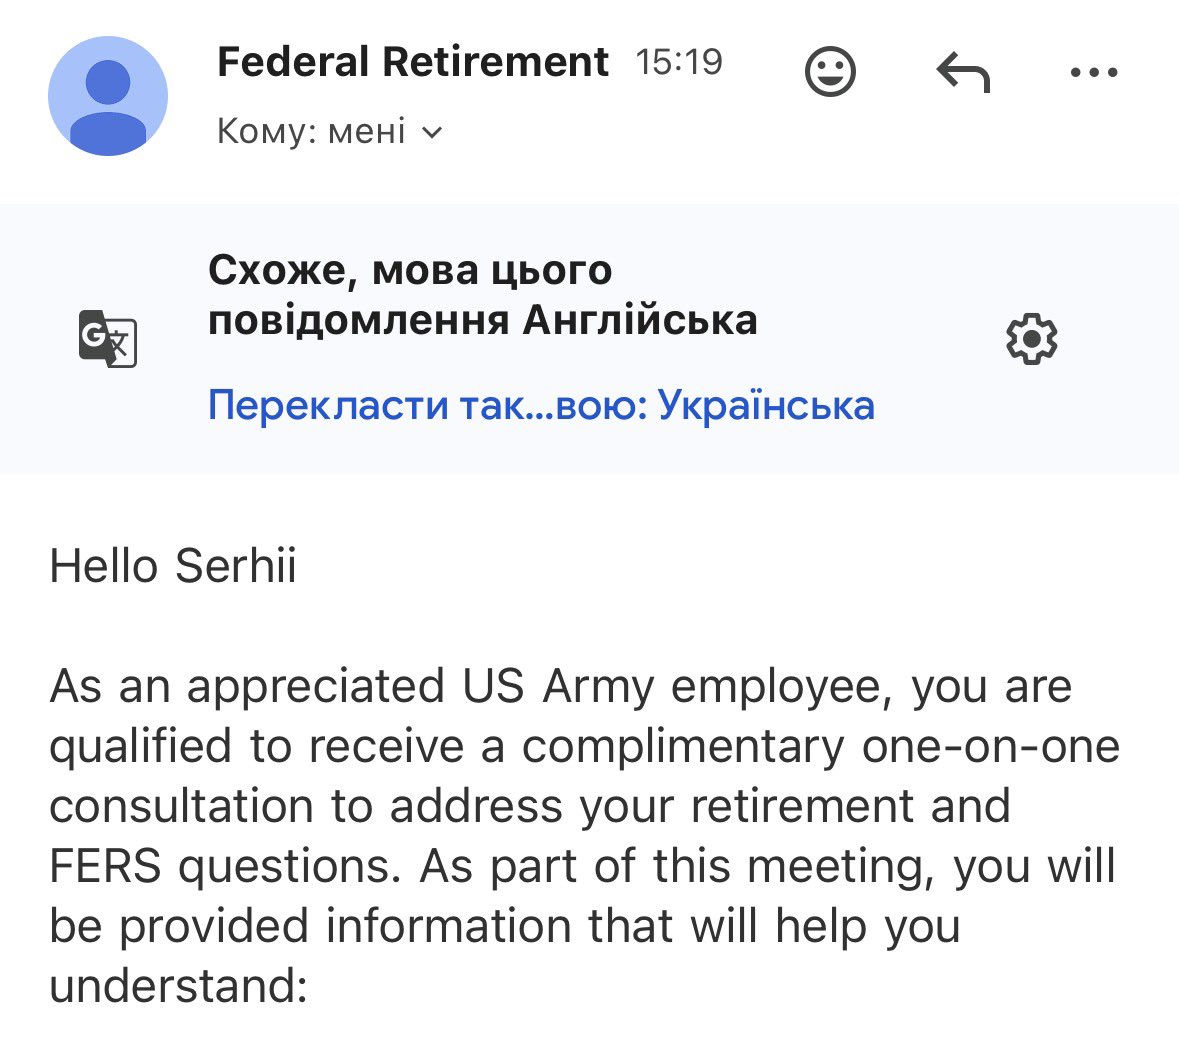Tap the word FERS in the email body
The image size is (1179, 1038).
point(105,866)
